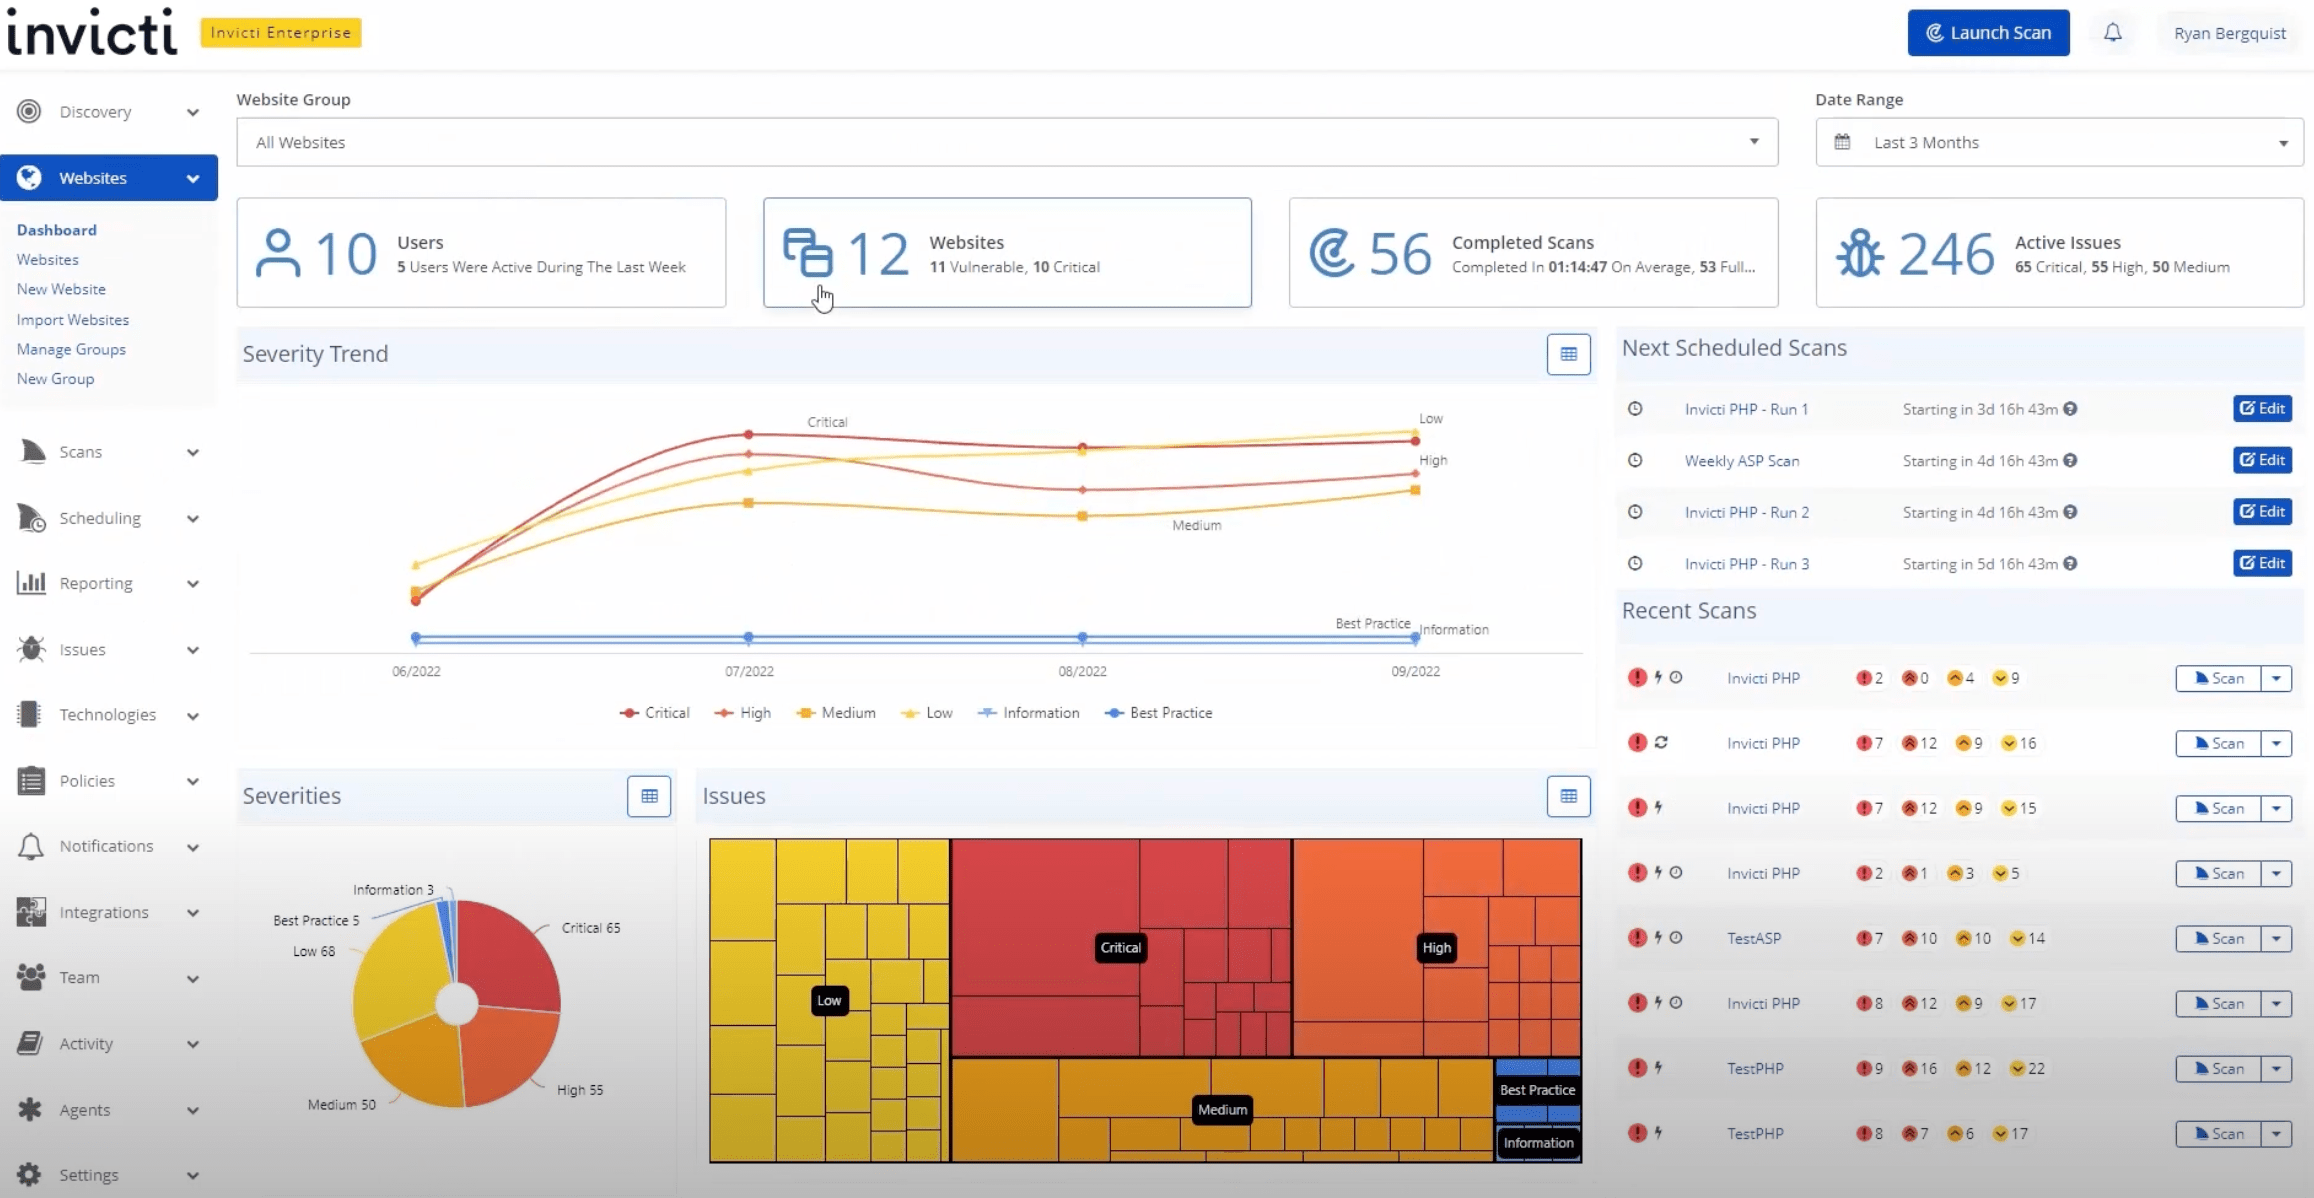This screenshot has width=2314, height=1198.
Task: Click the Scheduling icon in sidebar
Action: click(x=32, y=518)
